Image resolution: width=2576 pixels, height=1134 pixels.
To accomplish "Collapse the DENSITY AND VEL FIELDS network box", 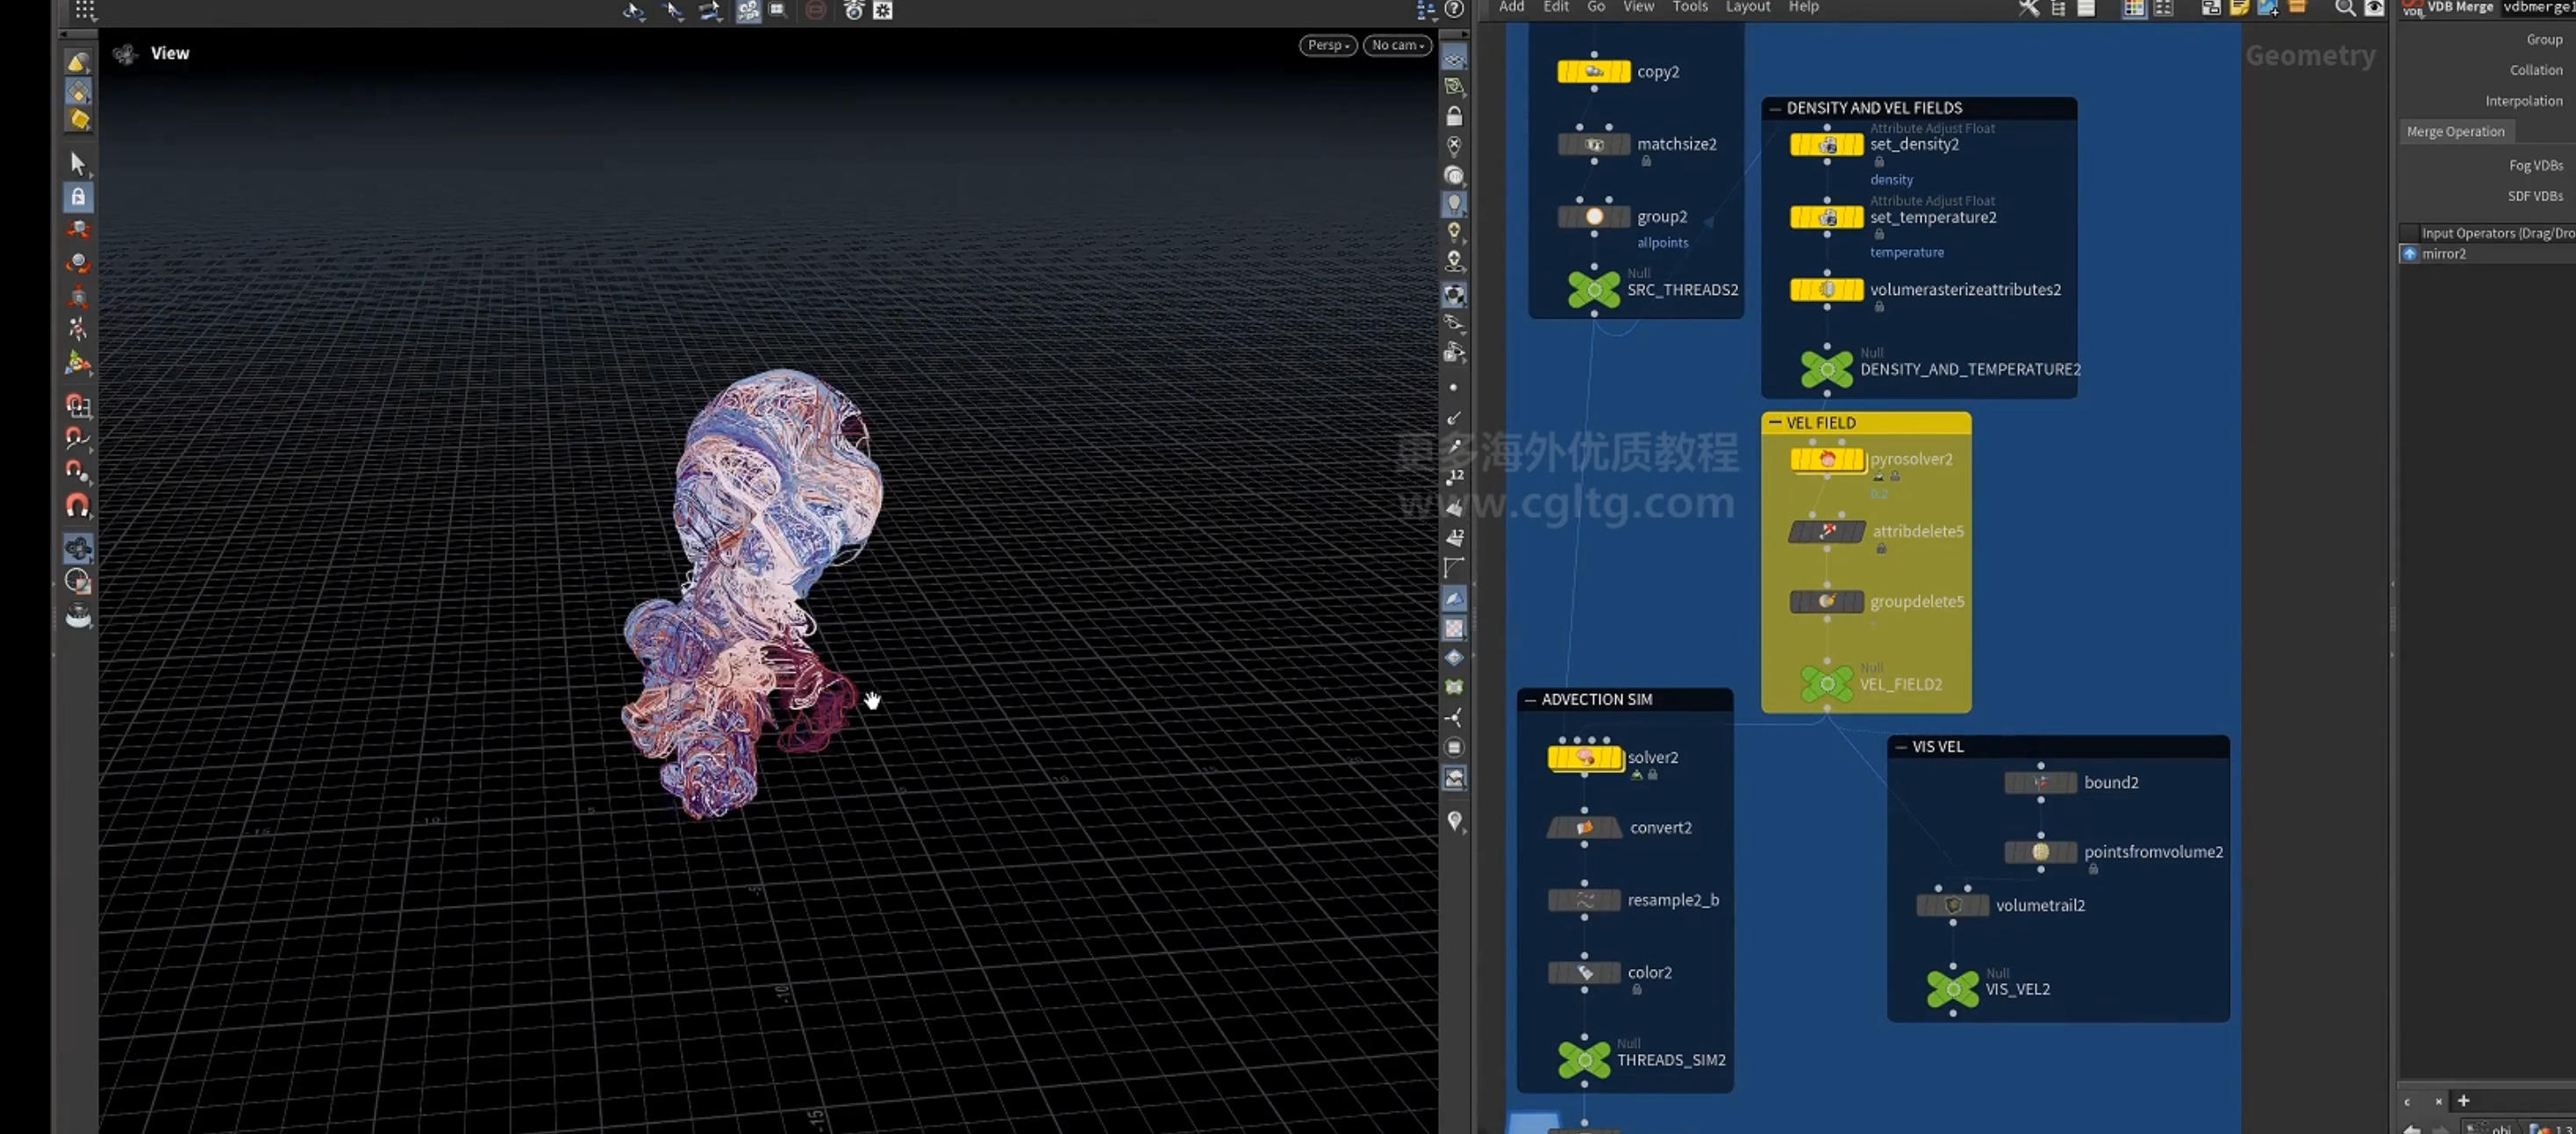I will 1775,108.
